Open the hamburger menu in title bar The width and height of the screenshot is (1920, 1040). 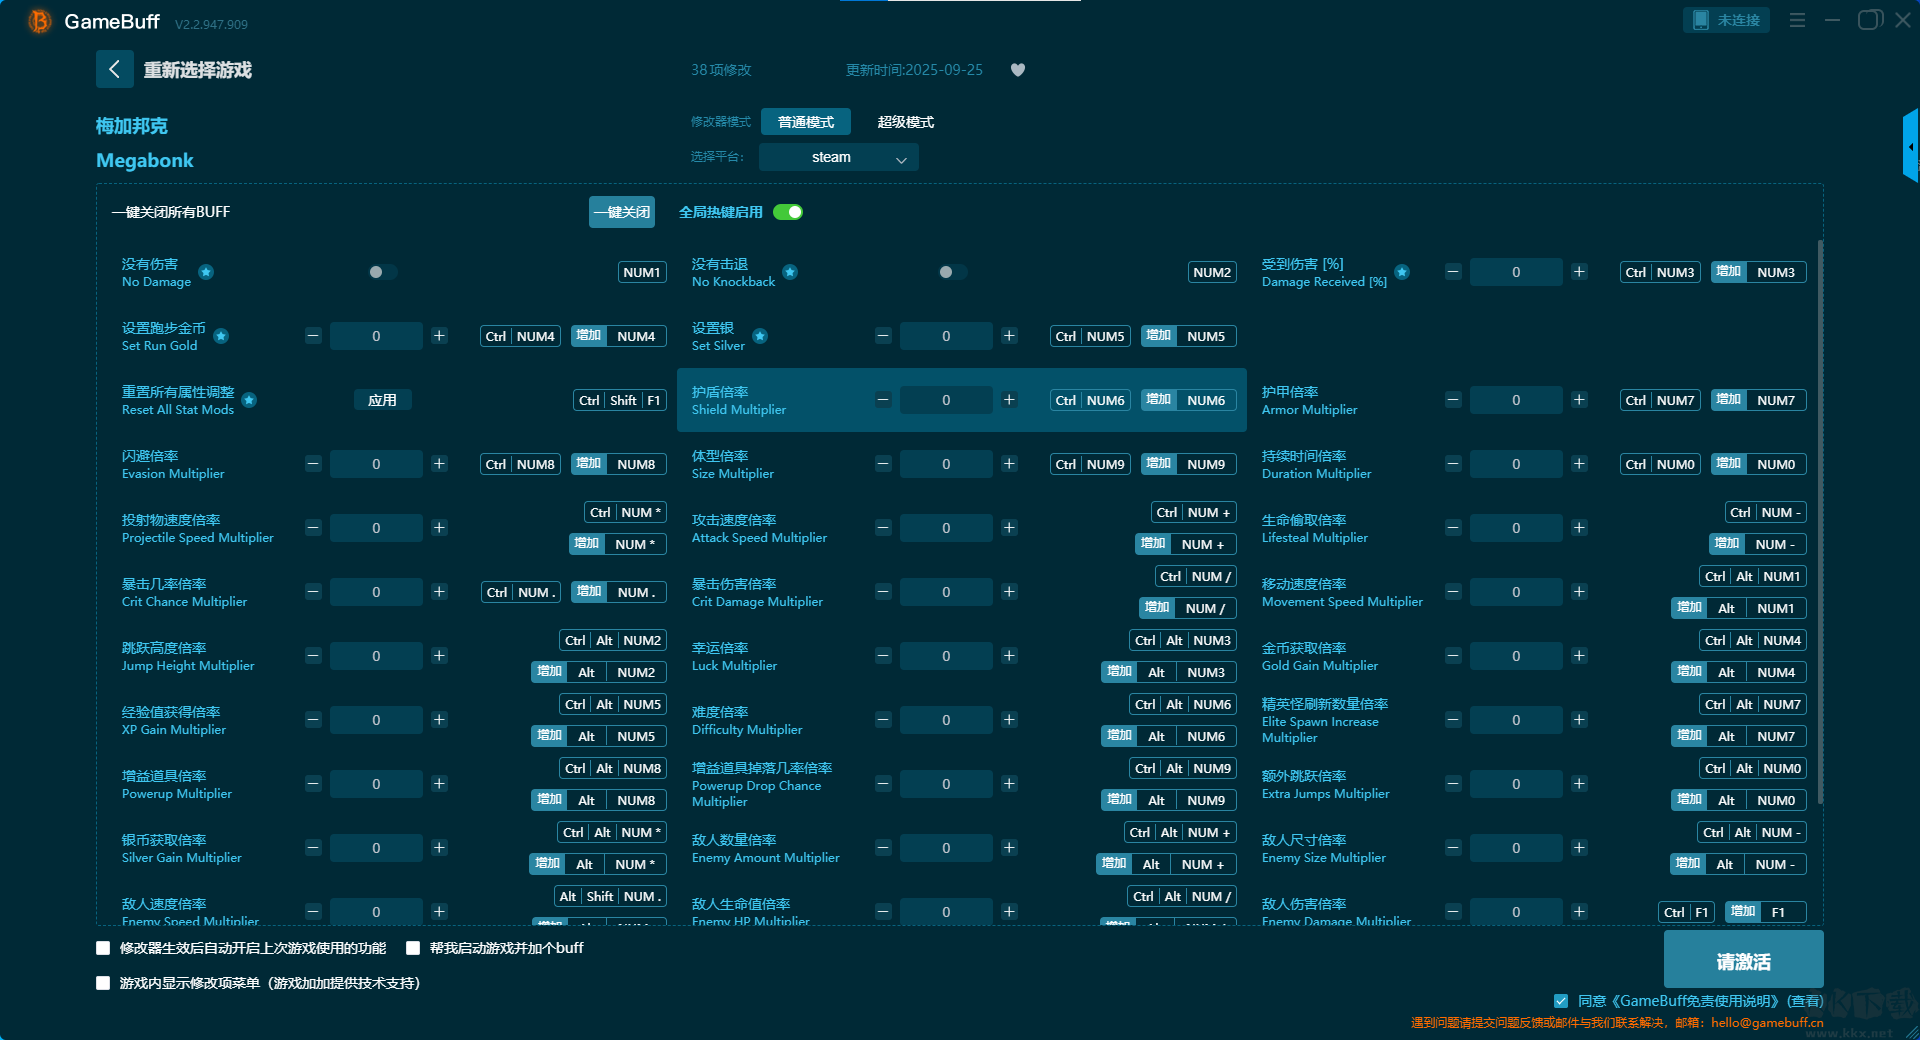click(x=1797, y=20)
